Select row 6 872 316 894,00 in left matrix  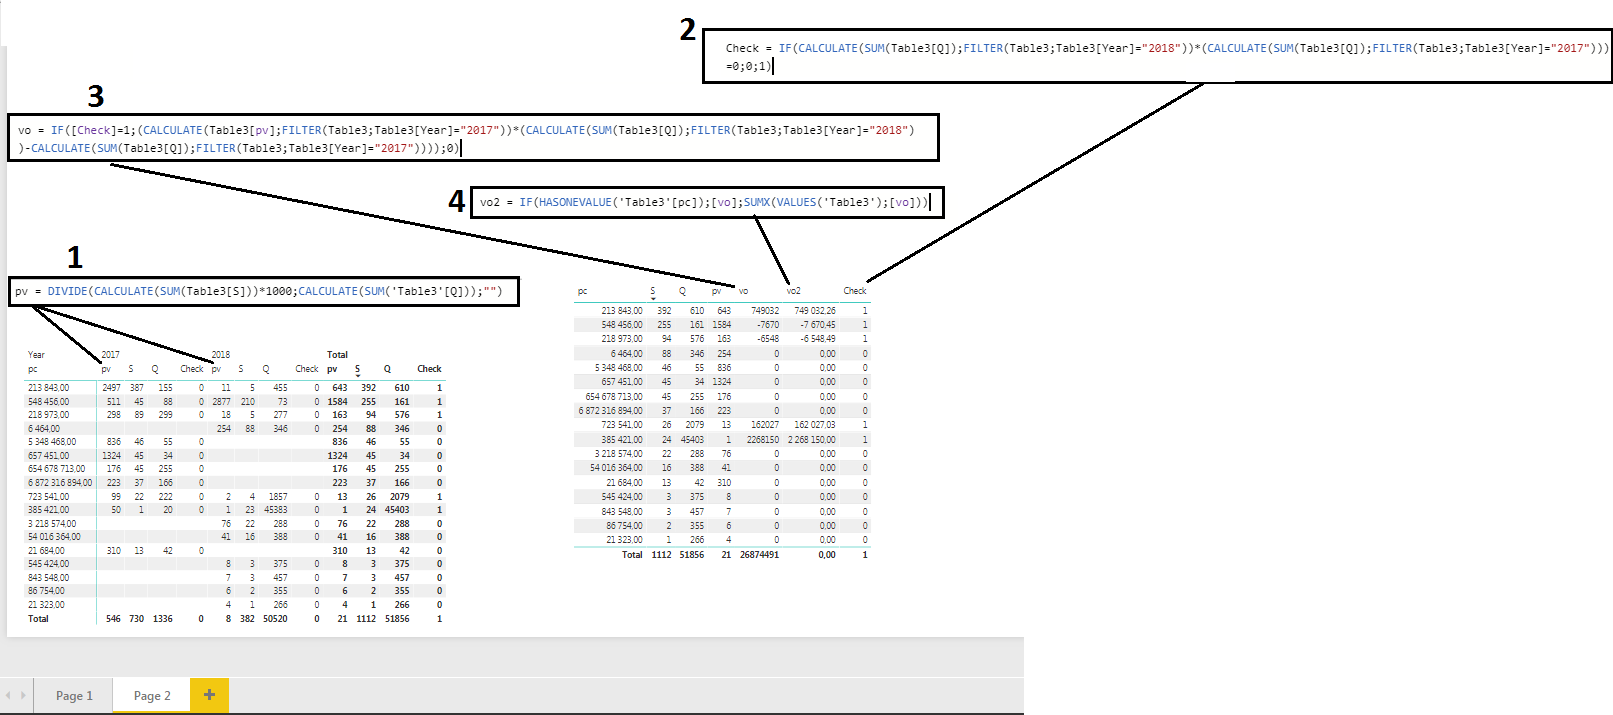click(x=60, y=483)
